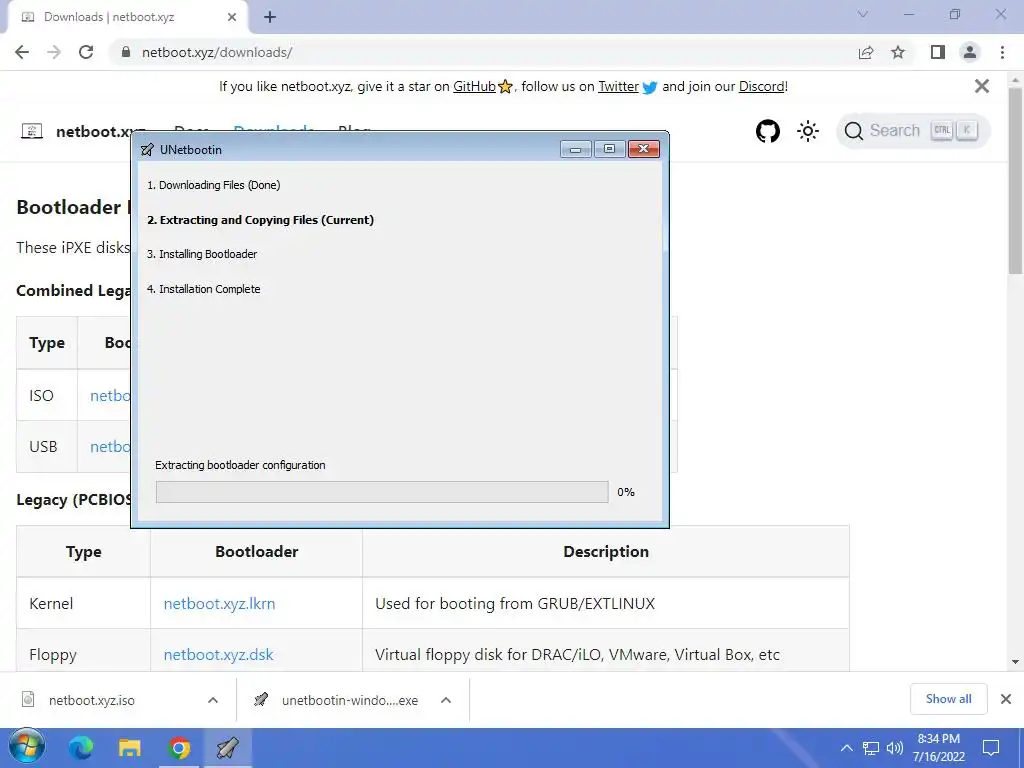Screen dimensions: 1024x768
Task: Reload the netboot.xyz downloads page
Action: (86, 52)
